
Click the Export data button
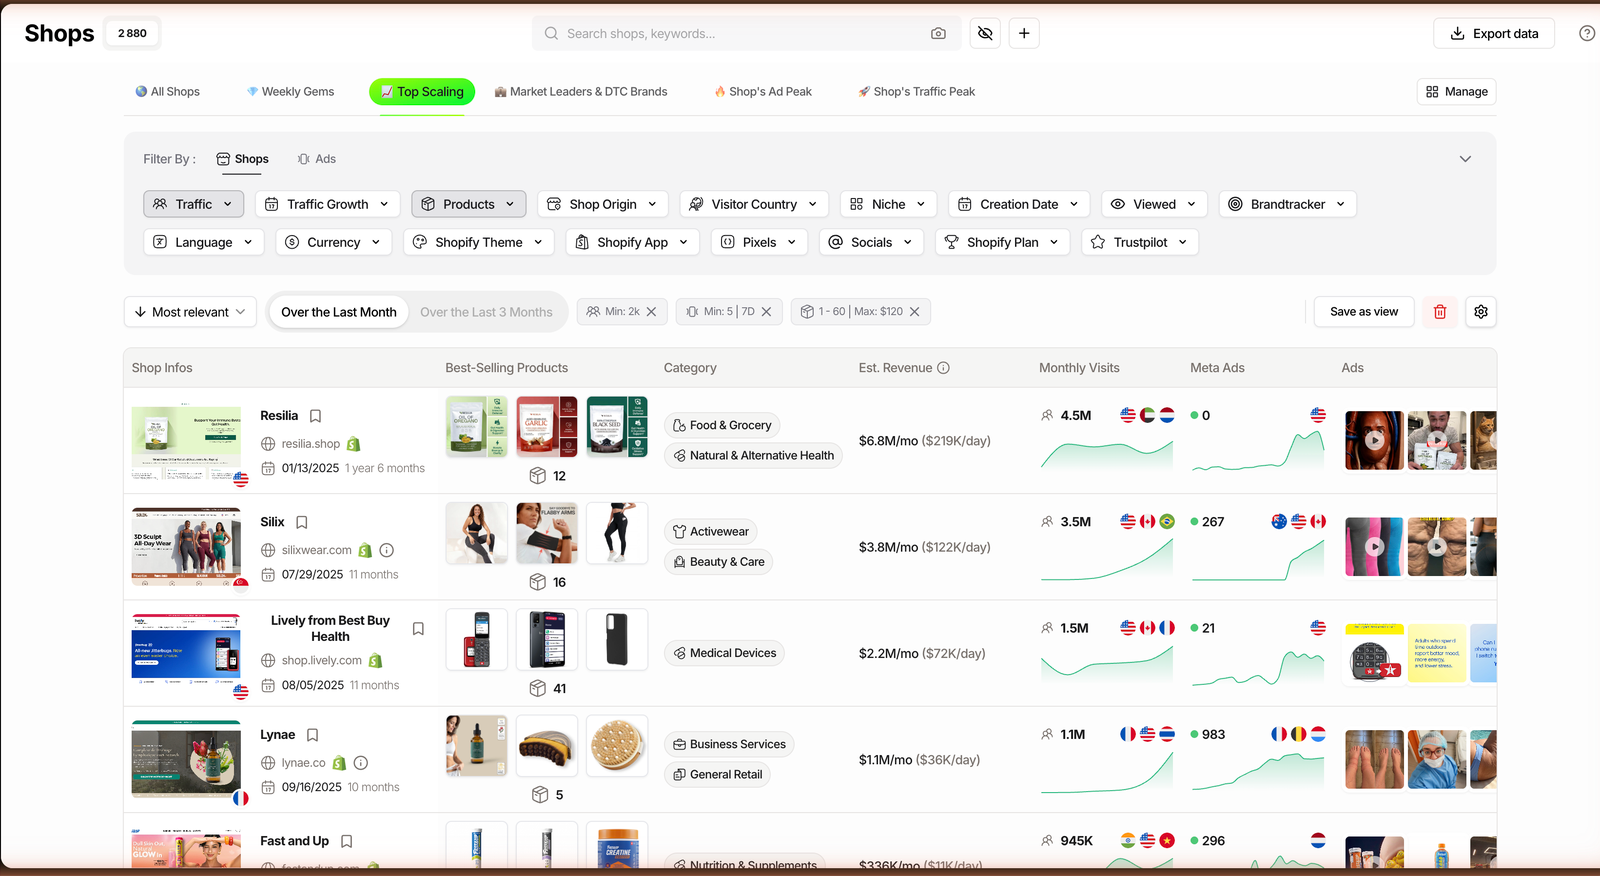point(1494,33)
